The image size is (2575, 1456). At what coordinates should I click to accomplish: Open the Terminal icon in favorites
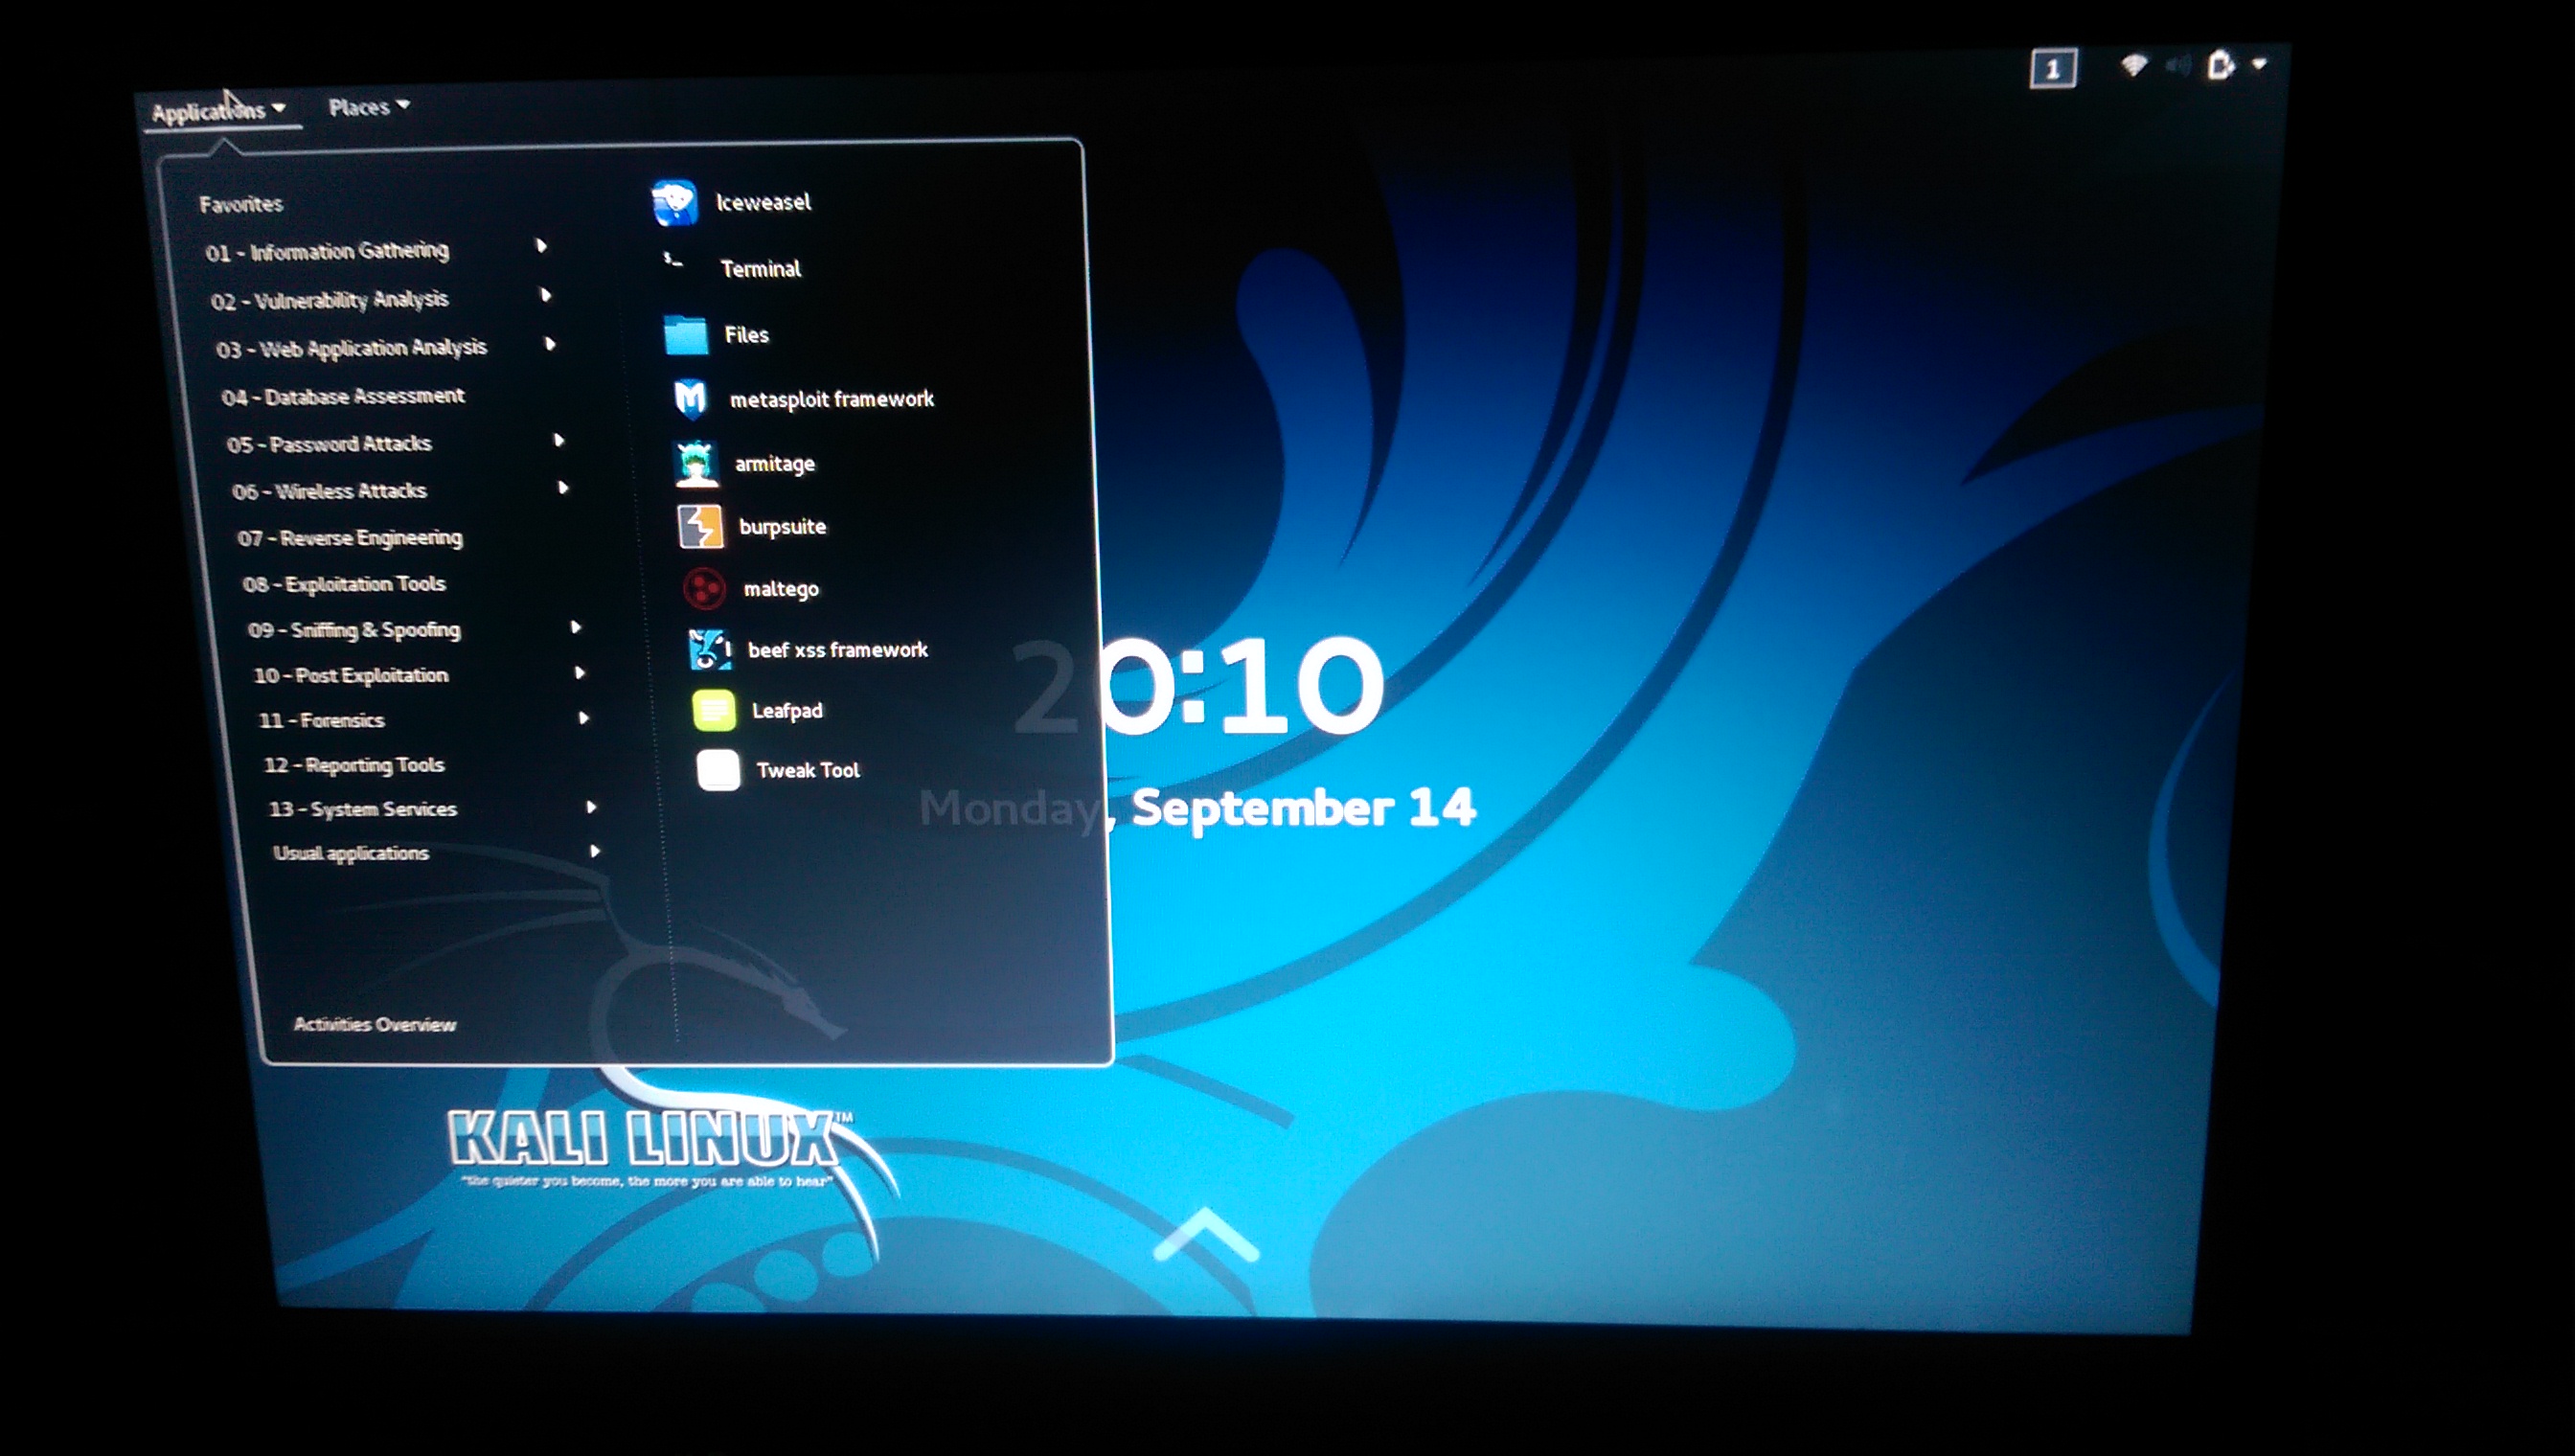click(675, 263)
